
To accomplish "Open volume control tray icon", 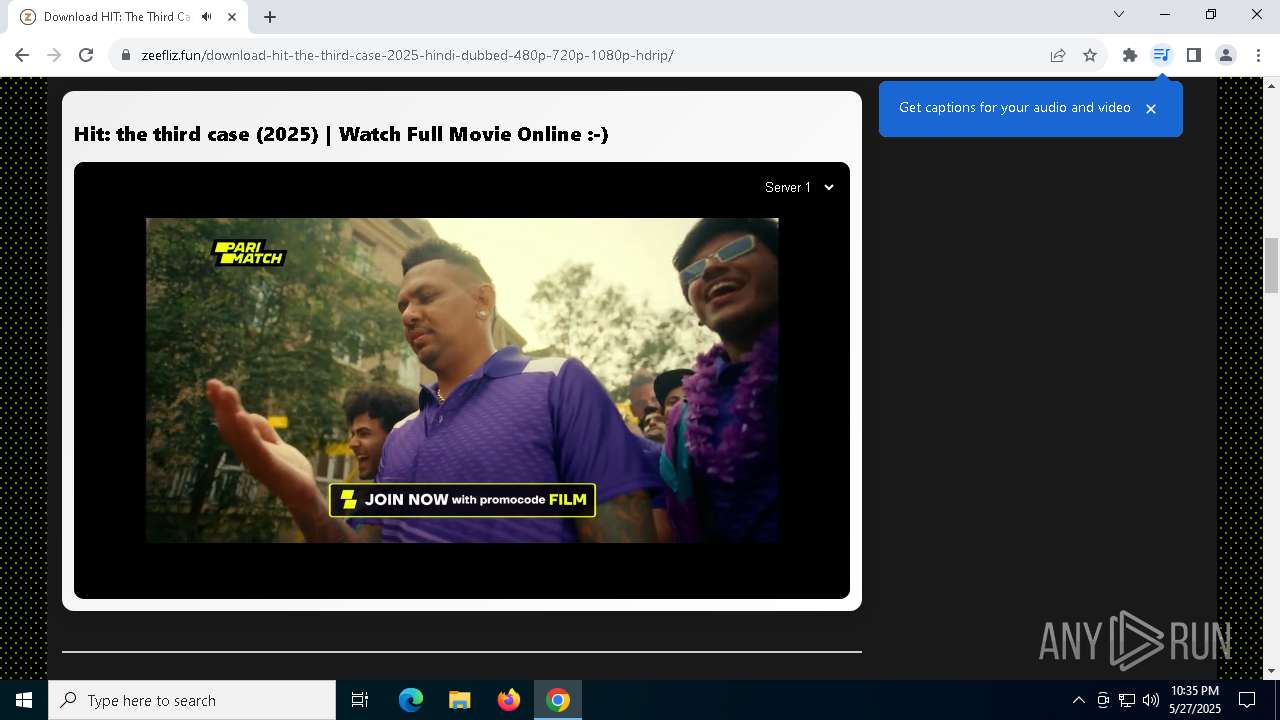I will 1151,700.
